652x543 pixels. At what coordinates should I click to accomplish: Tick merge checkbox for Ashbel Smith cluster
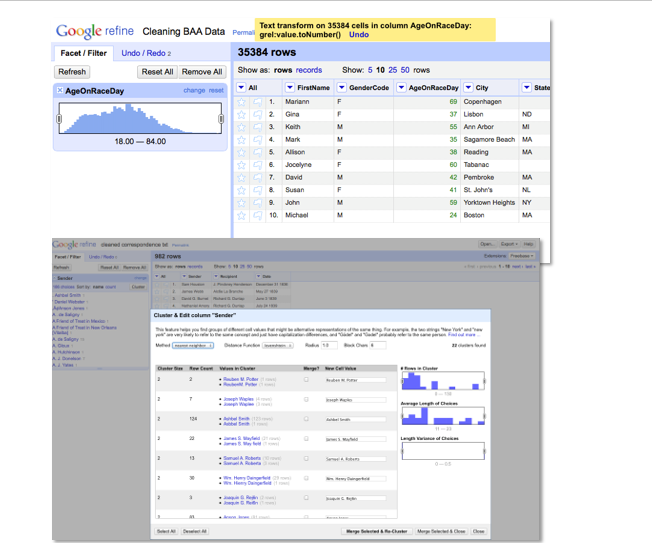click(x=306, y=419)
